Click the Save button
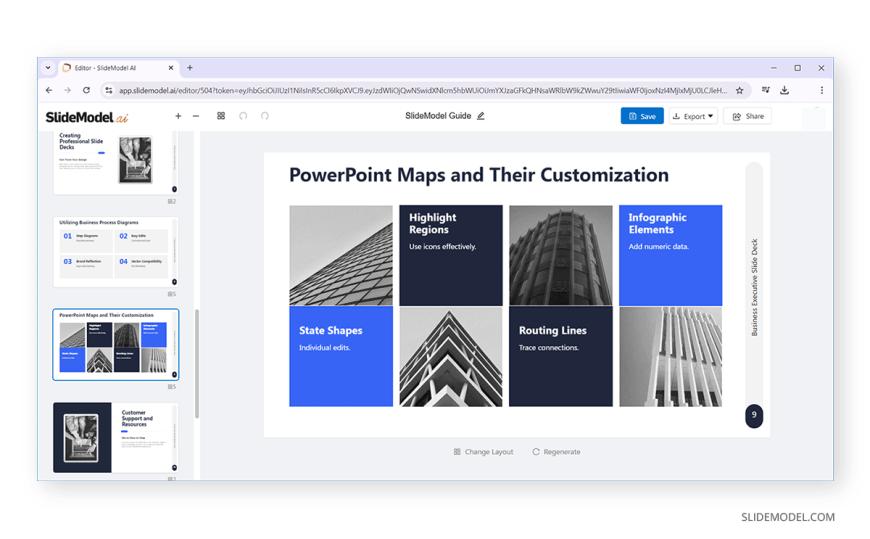The height and width of the screenshot is (539, 870). click(642, 116)
